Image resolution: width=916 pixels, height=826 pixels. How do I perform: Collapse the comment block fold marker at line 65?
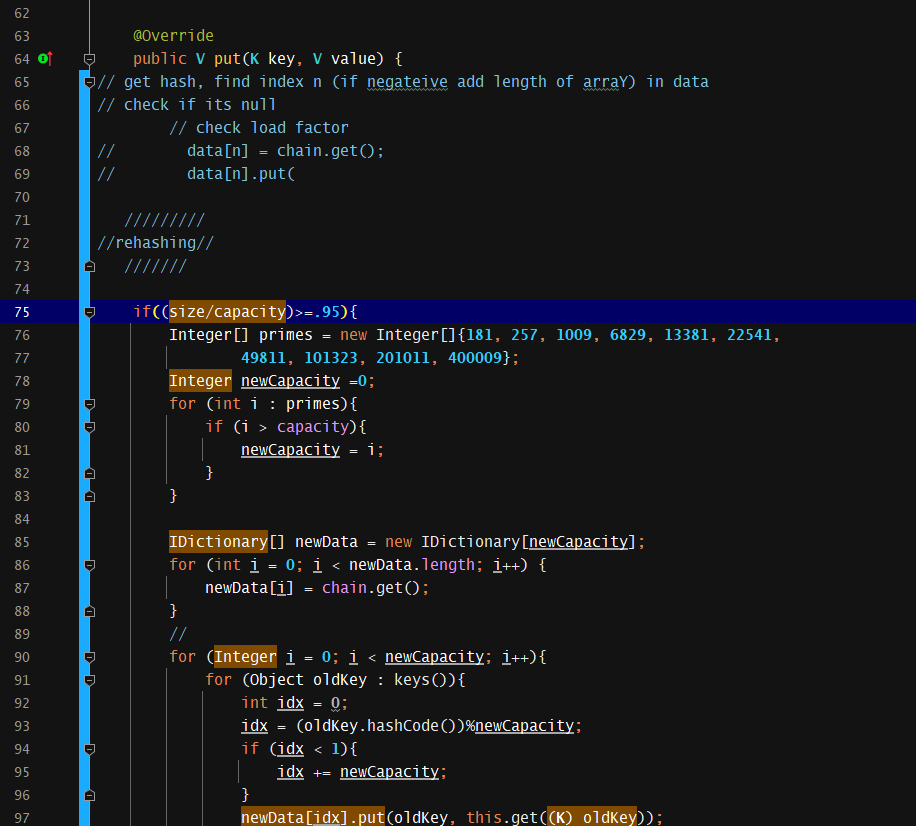point(89,82)
